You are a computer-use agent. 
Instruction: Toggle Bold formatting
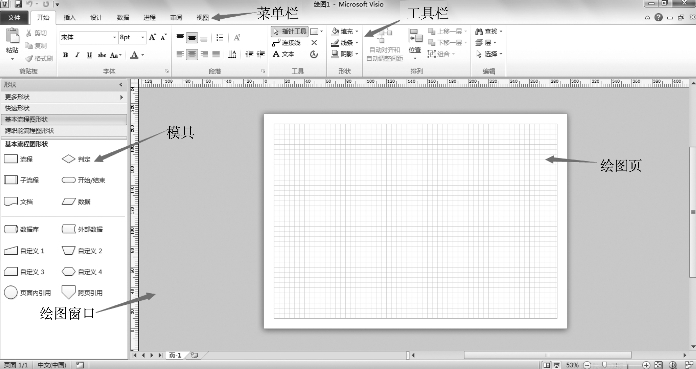coord(66,55)
